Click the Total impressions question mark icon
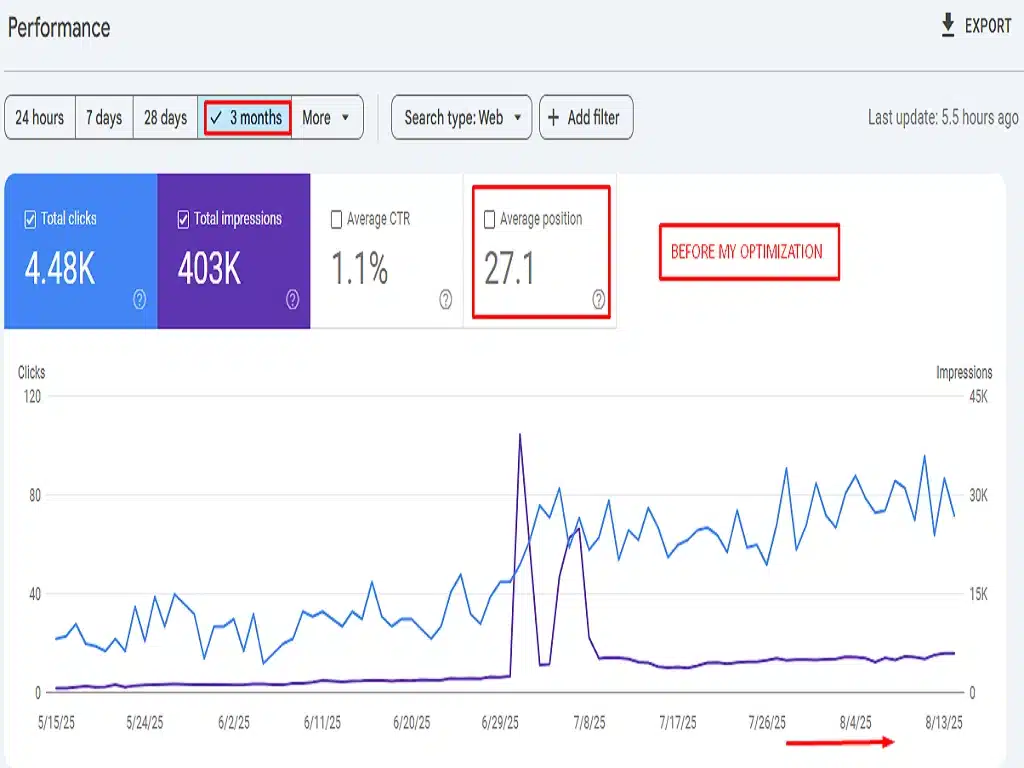 (x=291, y=297)
